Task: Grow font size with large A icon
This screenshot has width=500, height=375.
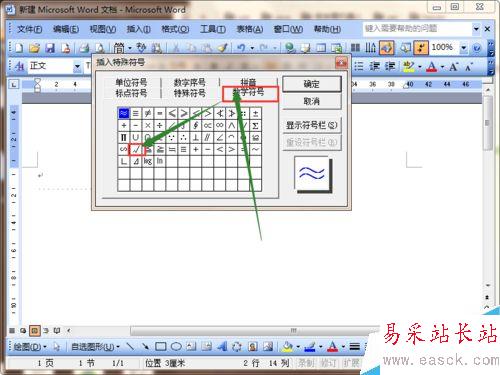Action: point(454,67)
